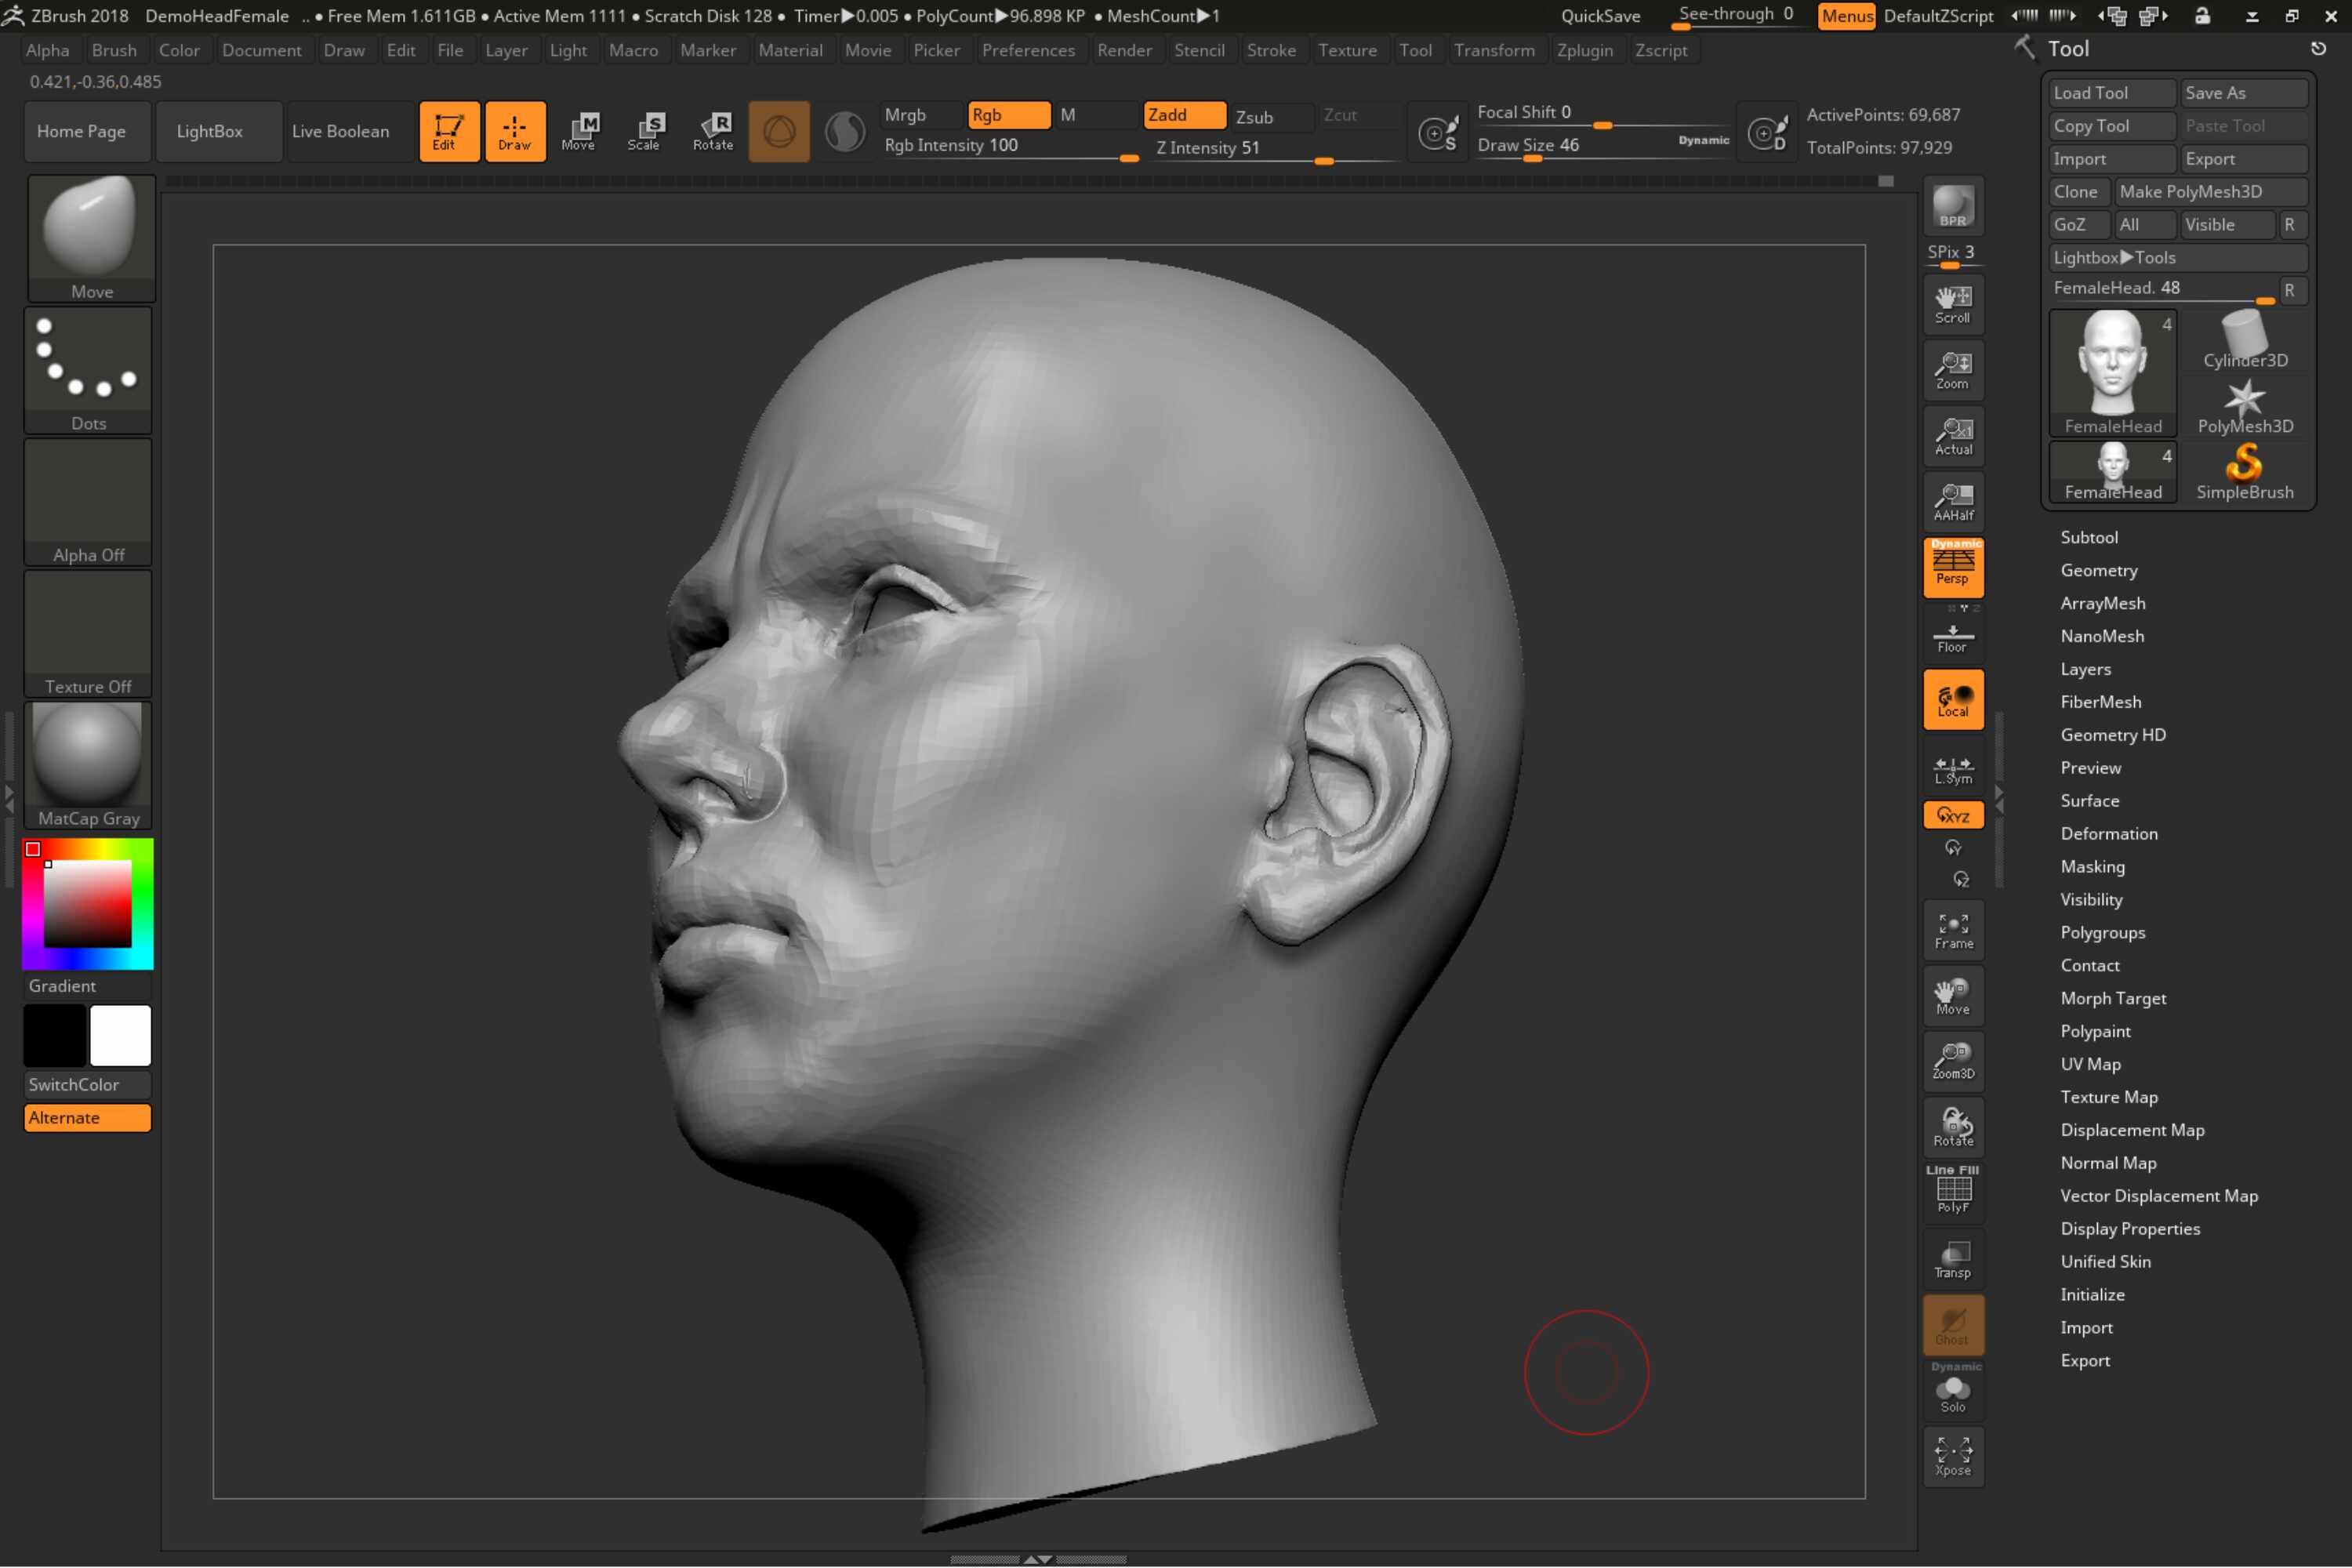Enable the PolyF line fill icon

pyautogui.click(x=1953, y=1192)
